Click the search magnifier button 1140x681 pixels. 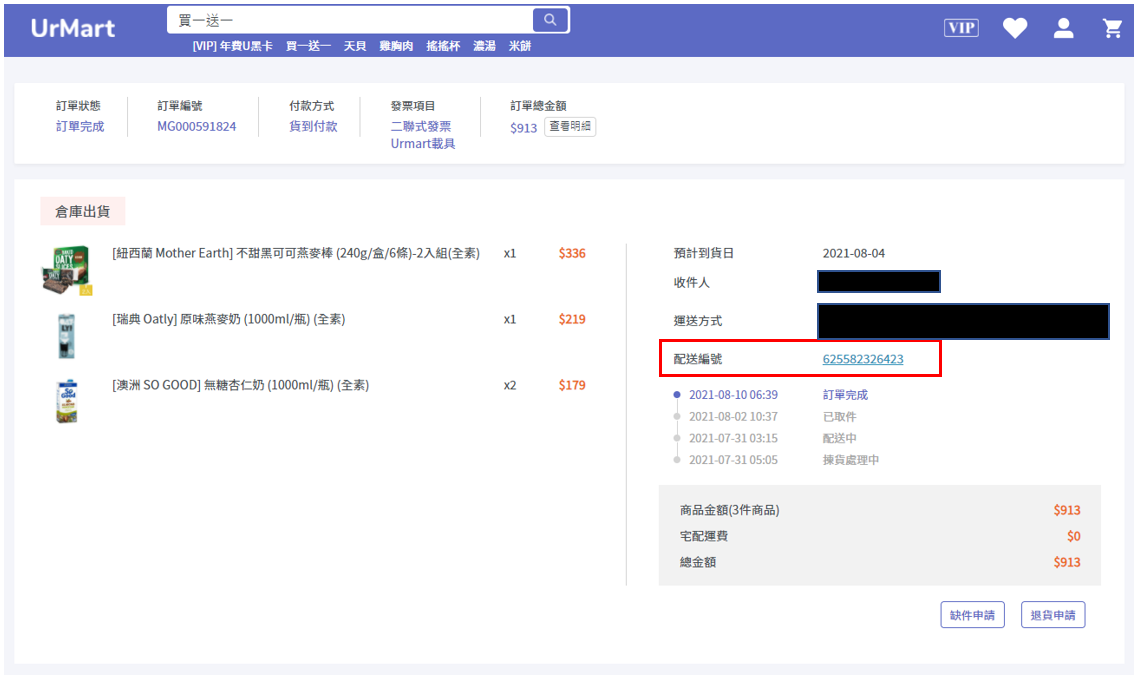[x=550, y=20]
